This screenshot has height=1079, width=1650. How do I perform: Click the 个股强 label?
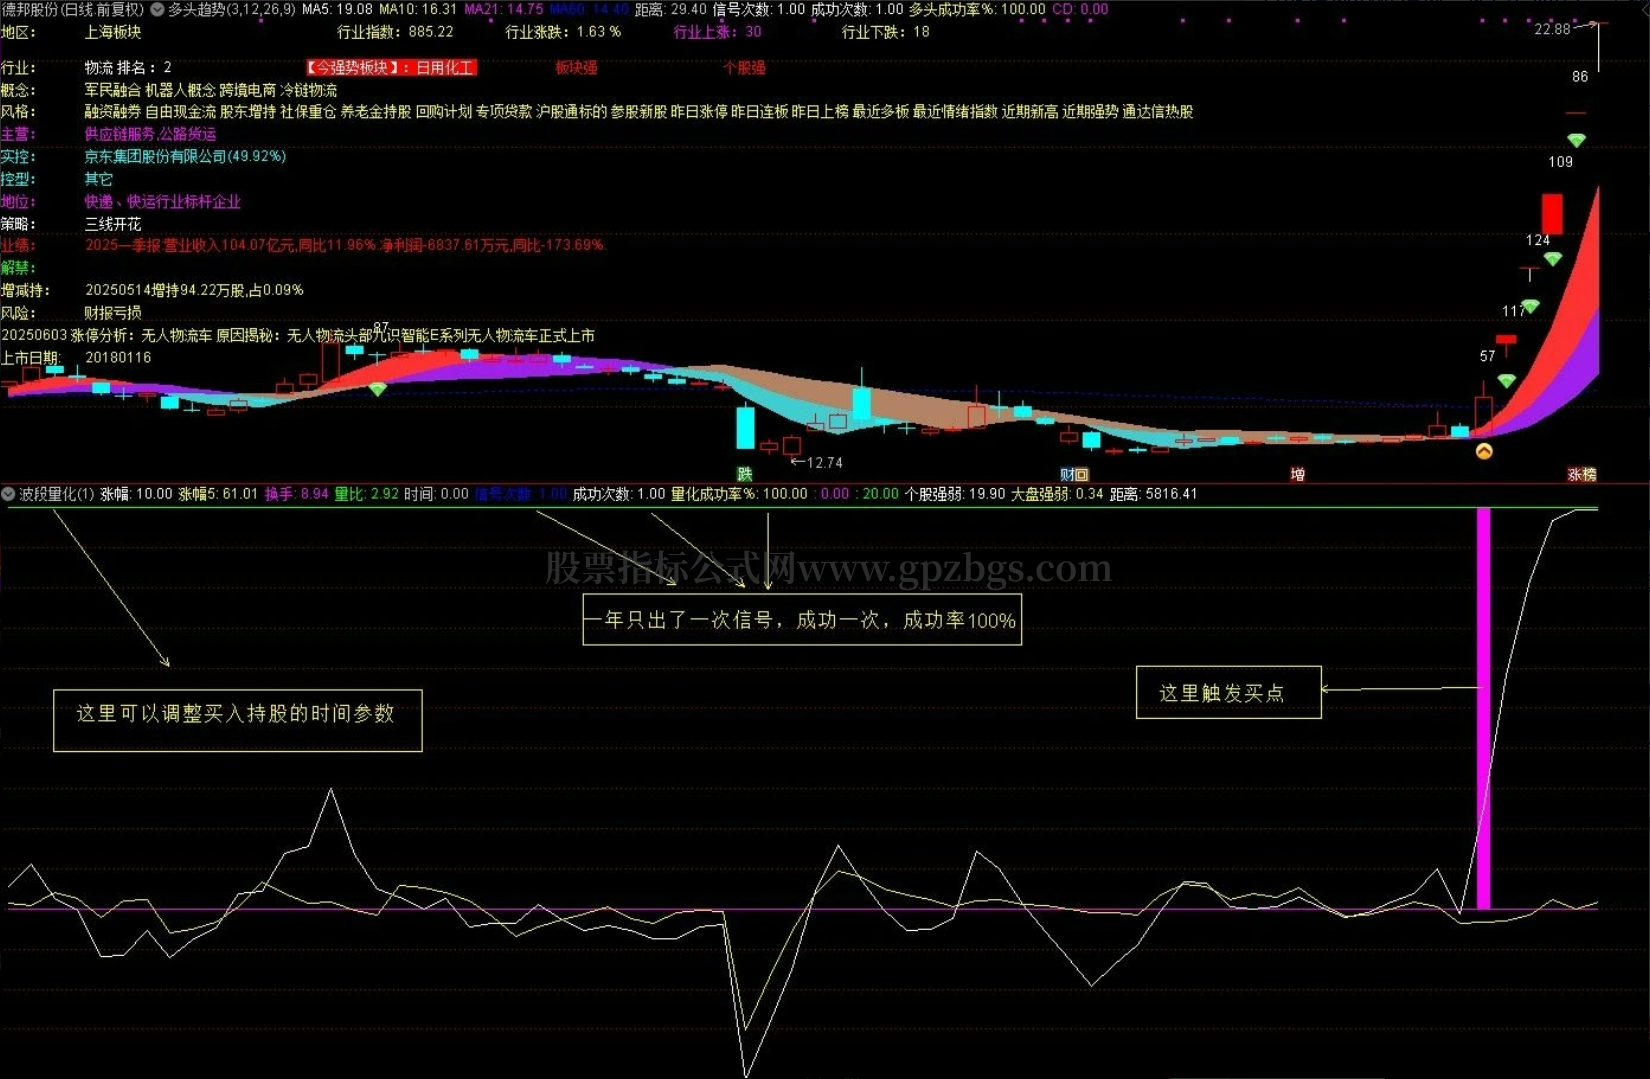[x=744, y=68]
